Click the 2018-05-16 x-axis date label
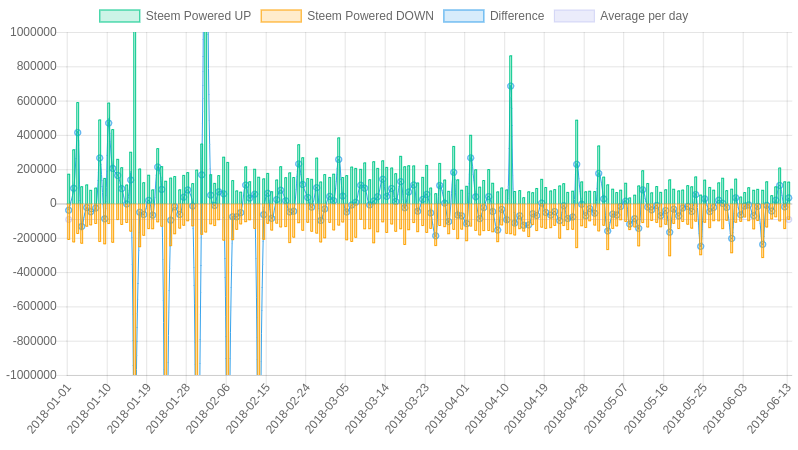The image size is (798, 450). coord(645,409)
